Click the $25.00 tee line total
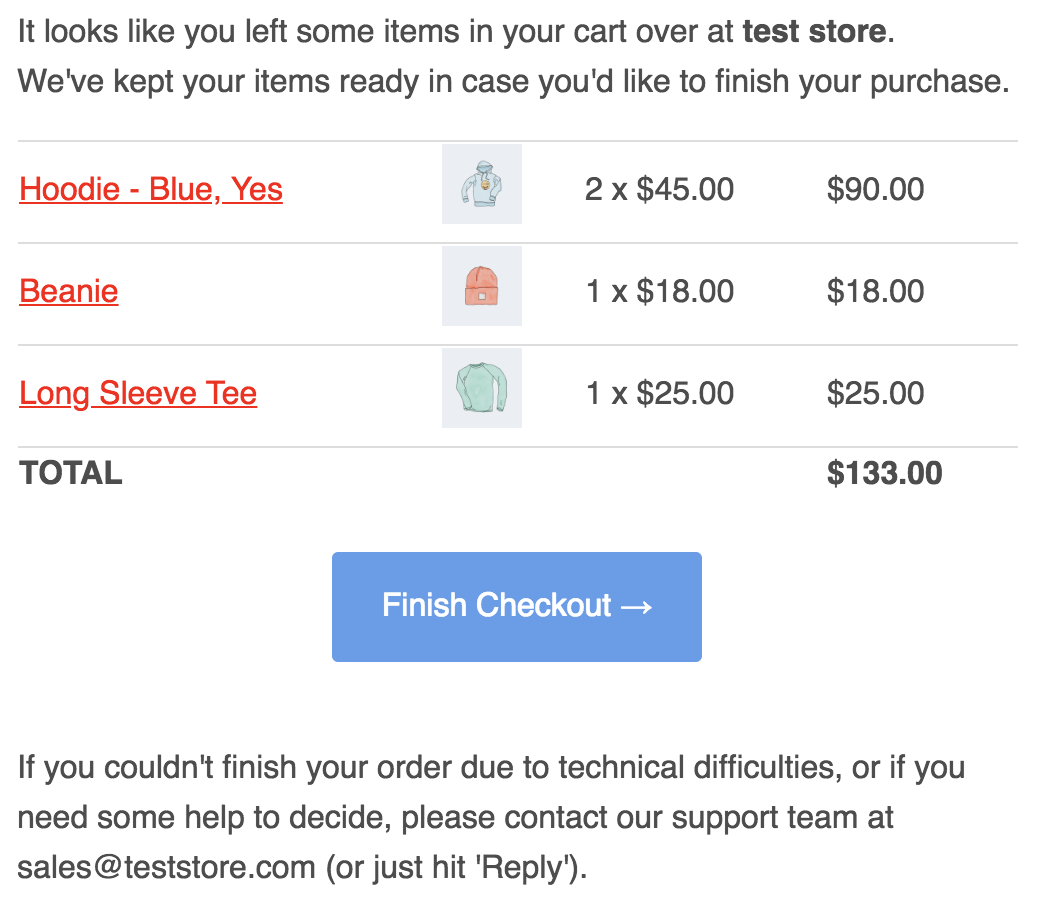 click(875, 393)
